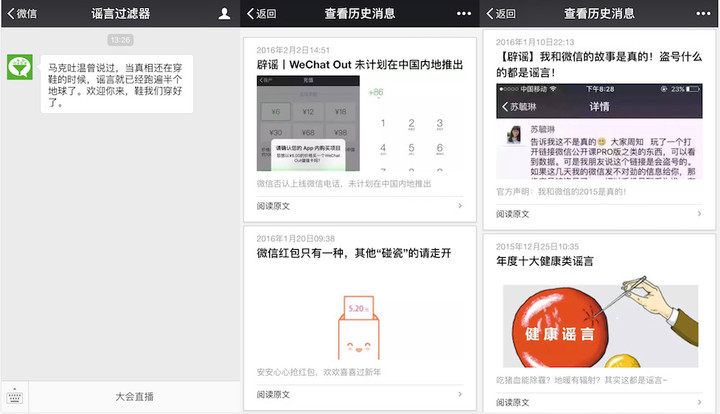
Task: Tap the 5.20 red envelope illustration
Action: pyautogui.click(x=359, y=327)
